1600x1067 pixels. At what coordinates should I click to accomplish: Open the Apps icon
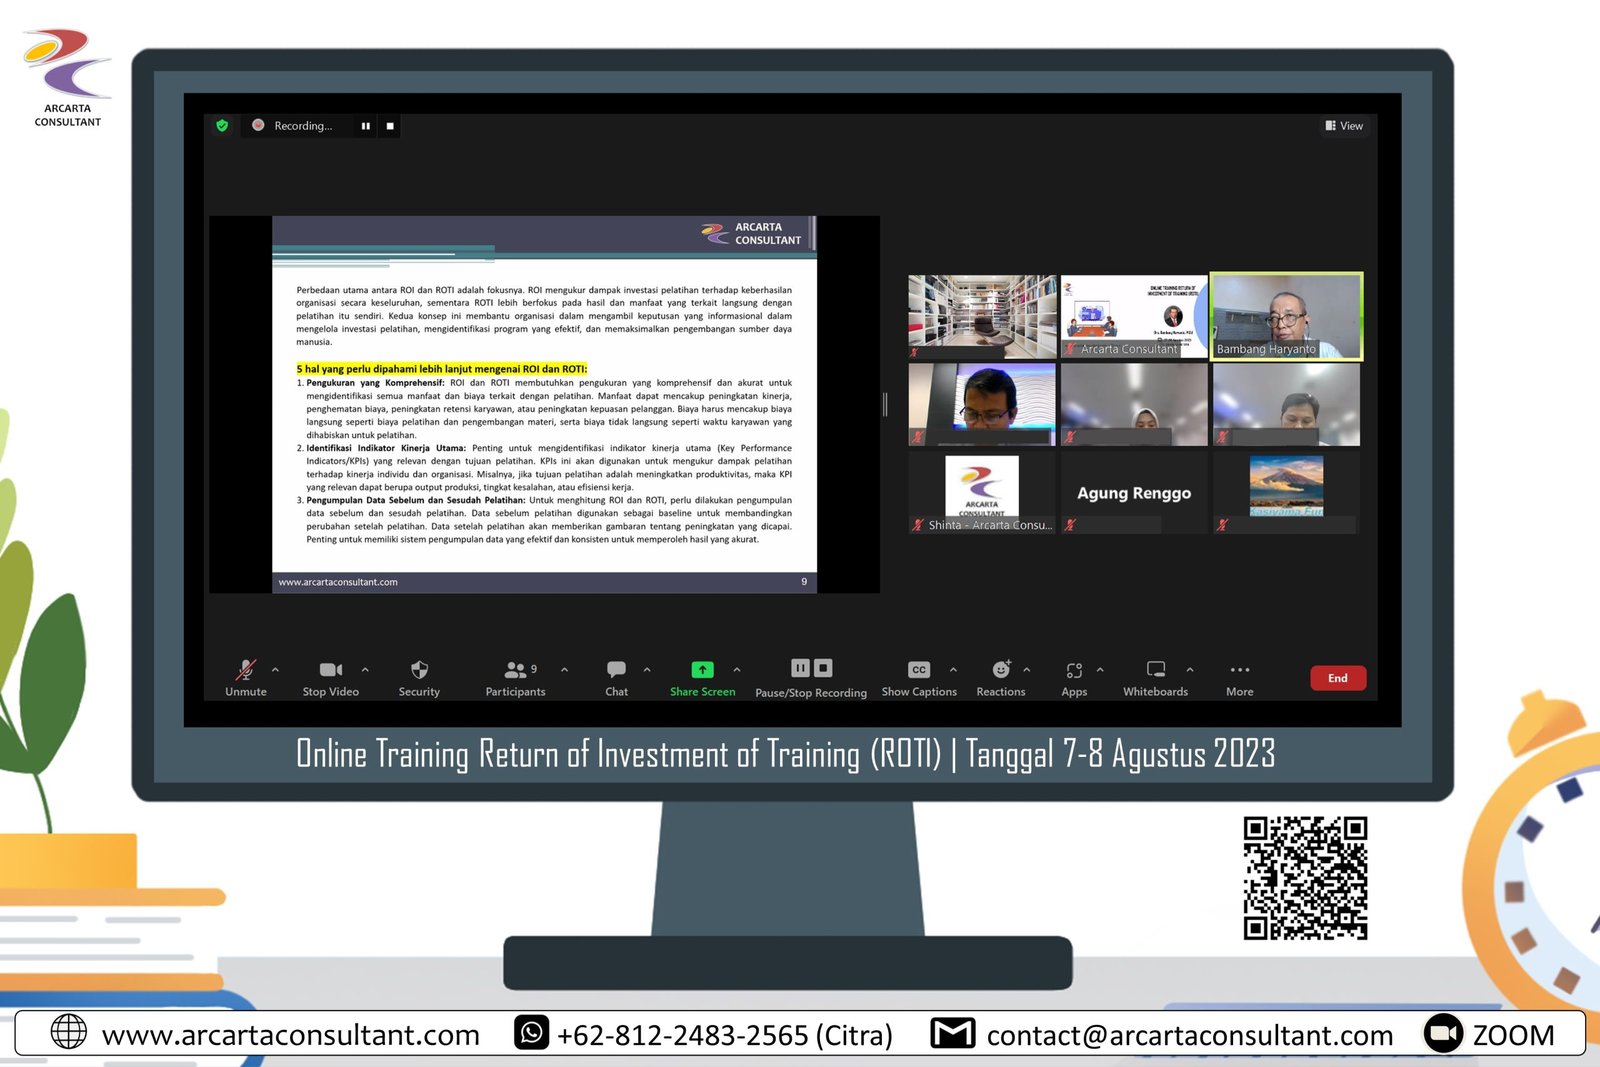click(x=1074, y=670)
